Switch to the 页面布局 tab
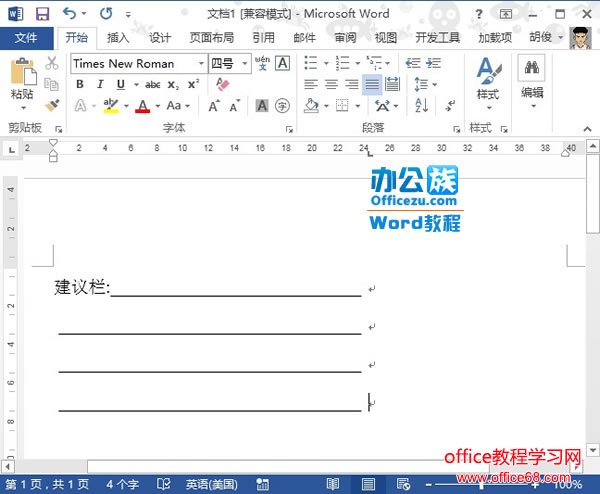The image size is (600, 494). click(212, 37)
